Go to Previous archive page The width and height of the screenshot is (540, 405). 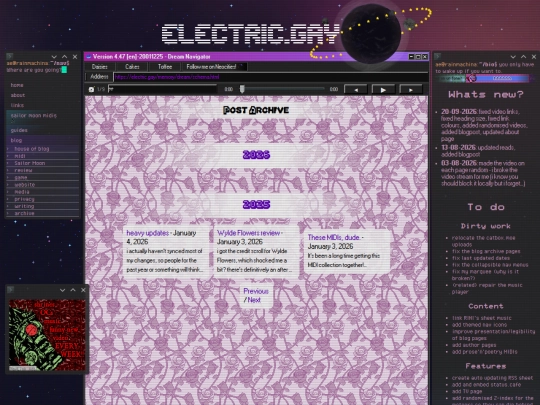256,291
